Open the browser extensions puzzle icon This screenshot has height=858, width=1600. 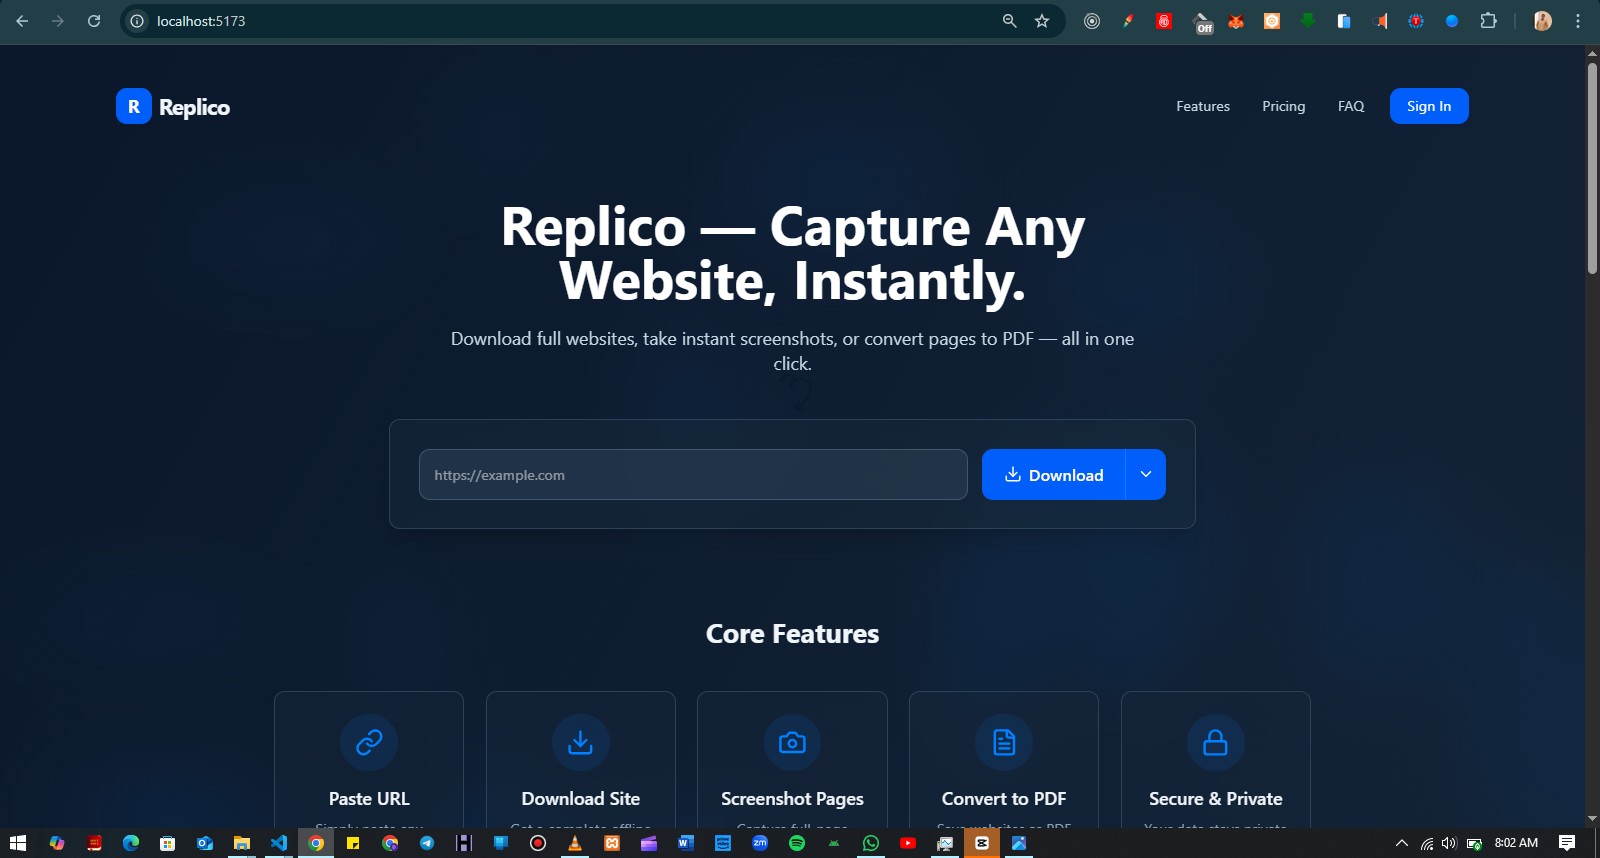[1488, 21]
